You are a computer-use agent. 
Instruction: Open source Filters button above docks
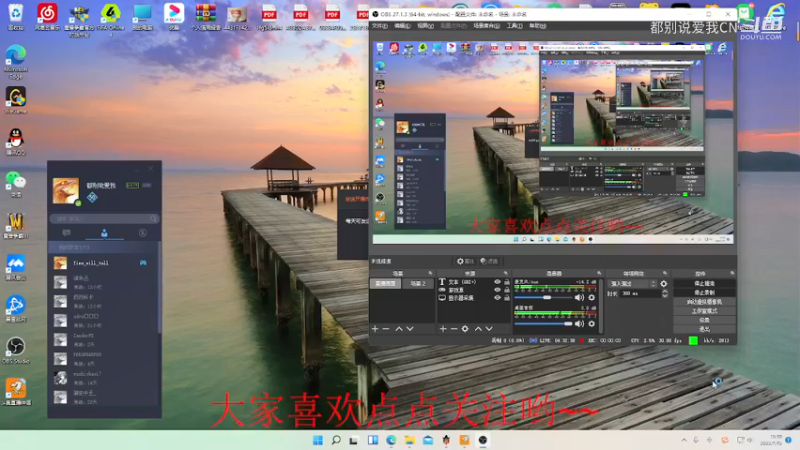click(489, 261)
